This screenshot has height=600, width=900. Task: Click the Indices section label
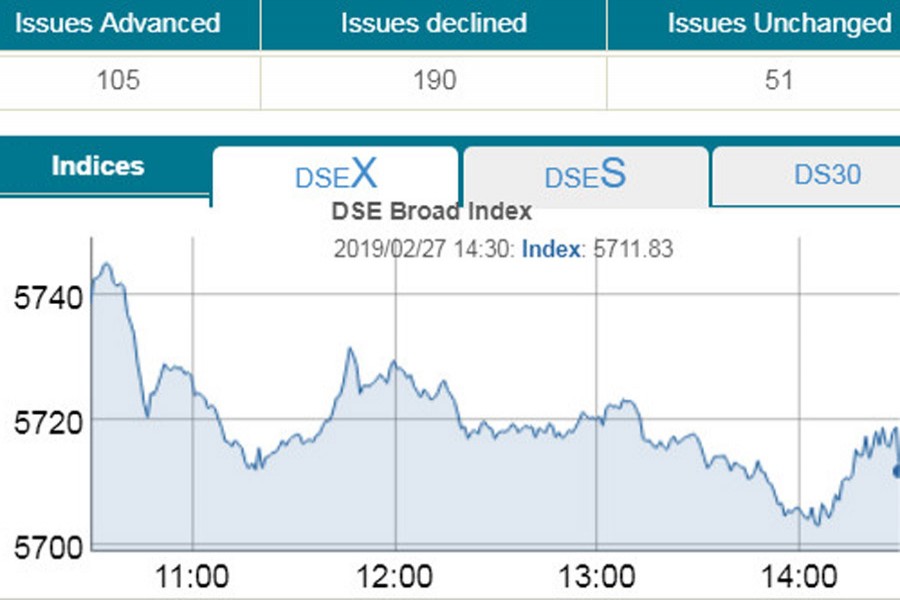tap(98, 166)
